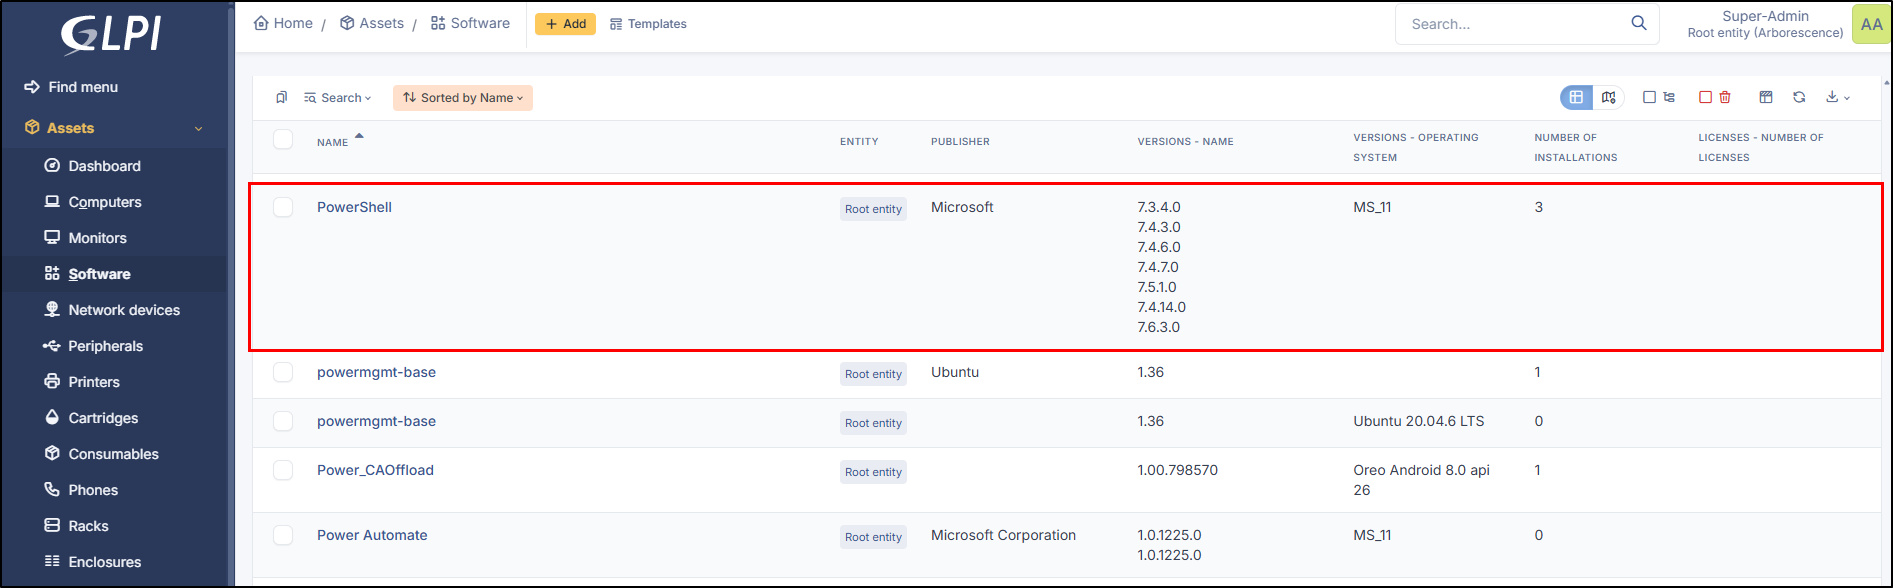
Task: Click PowerShell version 7.4.14.0
Action: click(x=1161, y=307)
